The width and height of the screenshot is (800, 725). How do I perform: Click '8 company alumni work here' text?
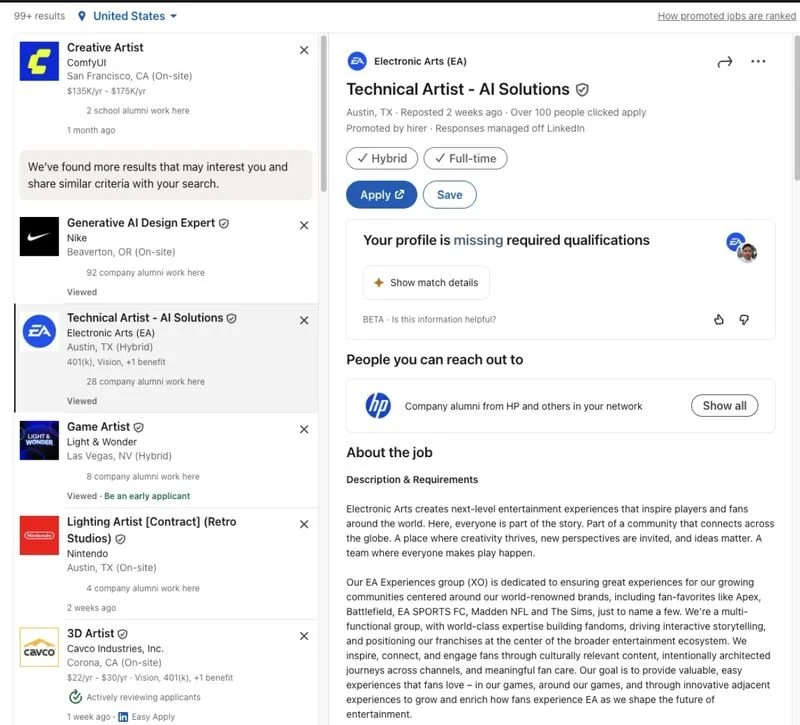pos(143,476)
